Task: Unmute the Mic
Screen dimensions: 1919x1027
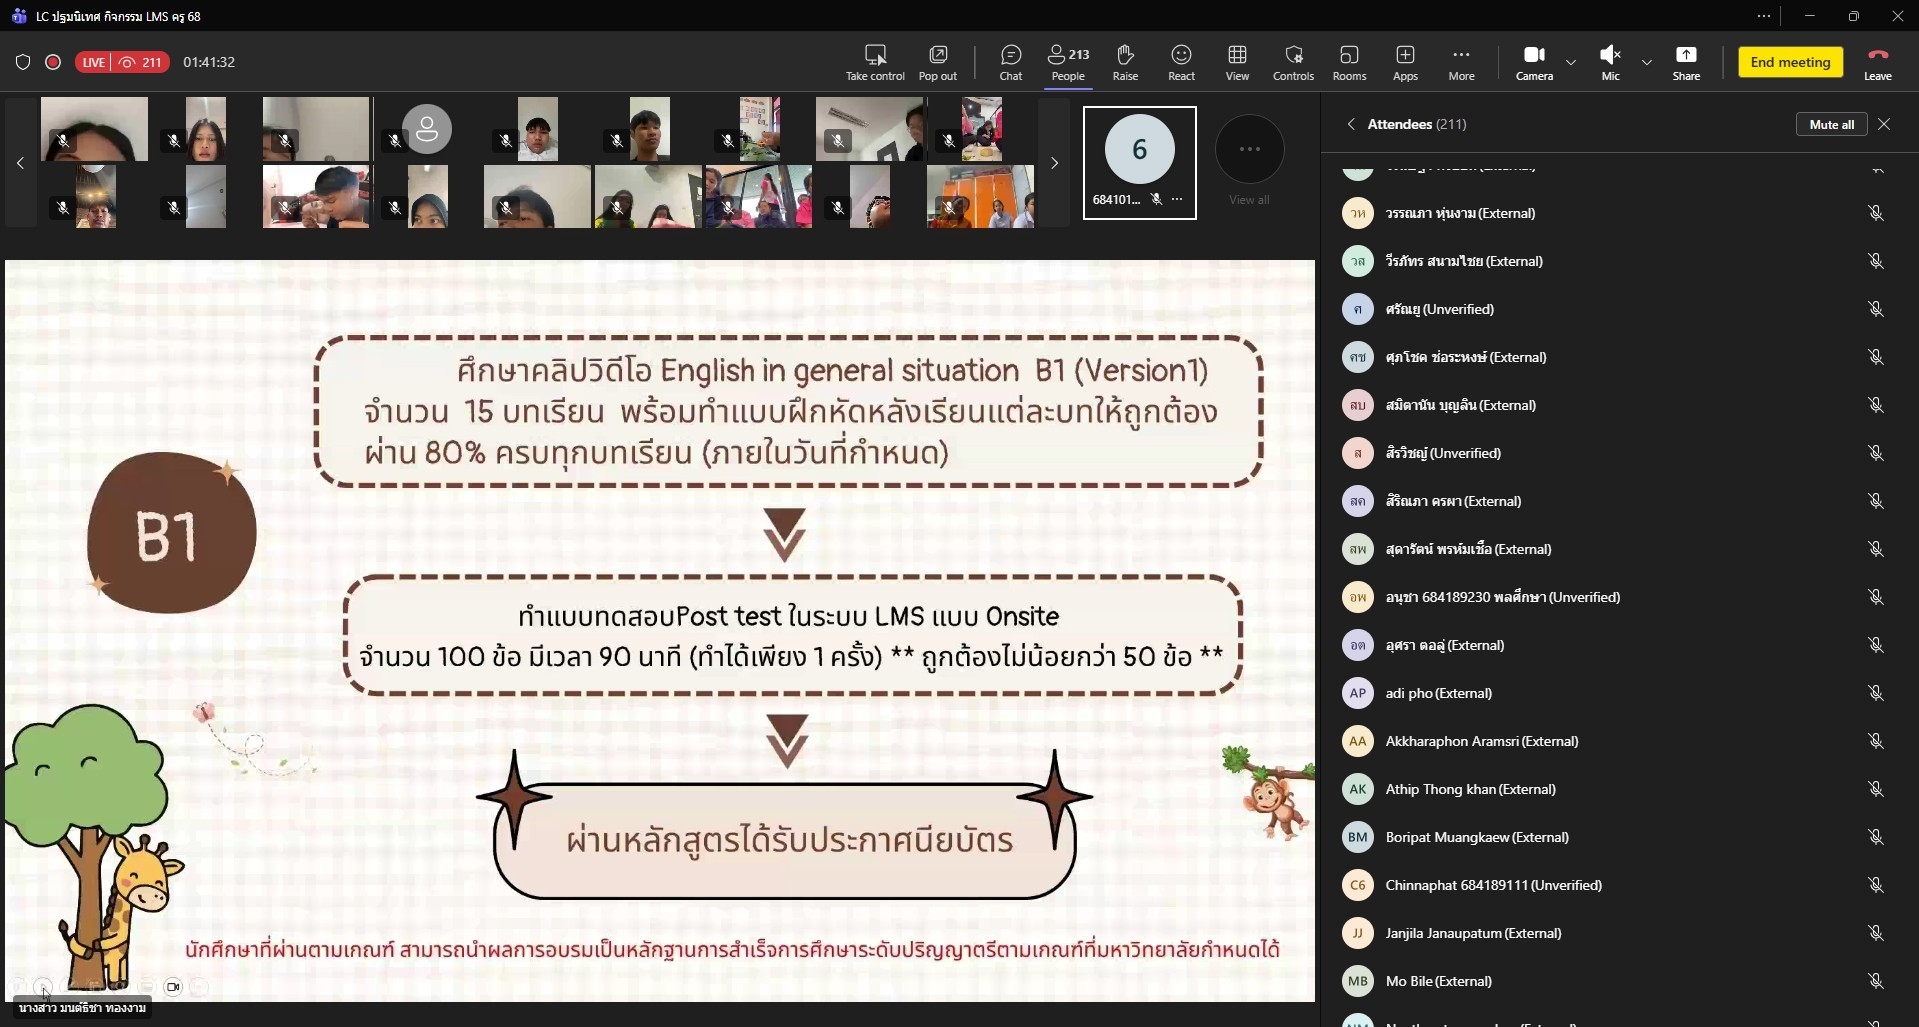Action: point(1609,61)
